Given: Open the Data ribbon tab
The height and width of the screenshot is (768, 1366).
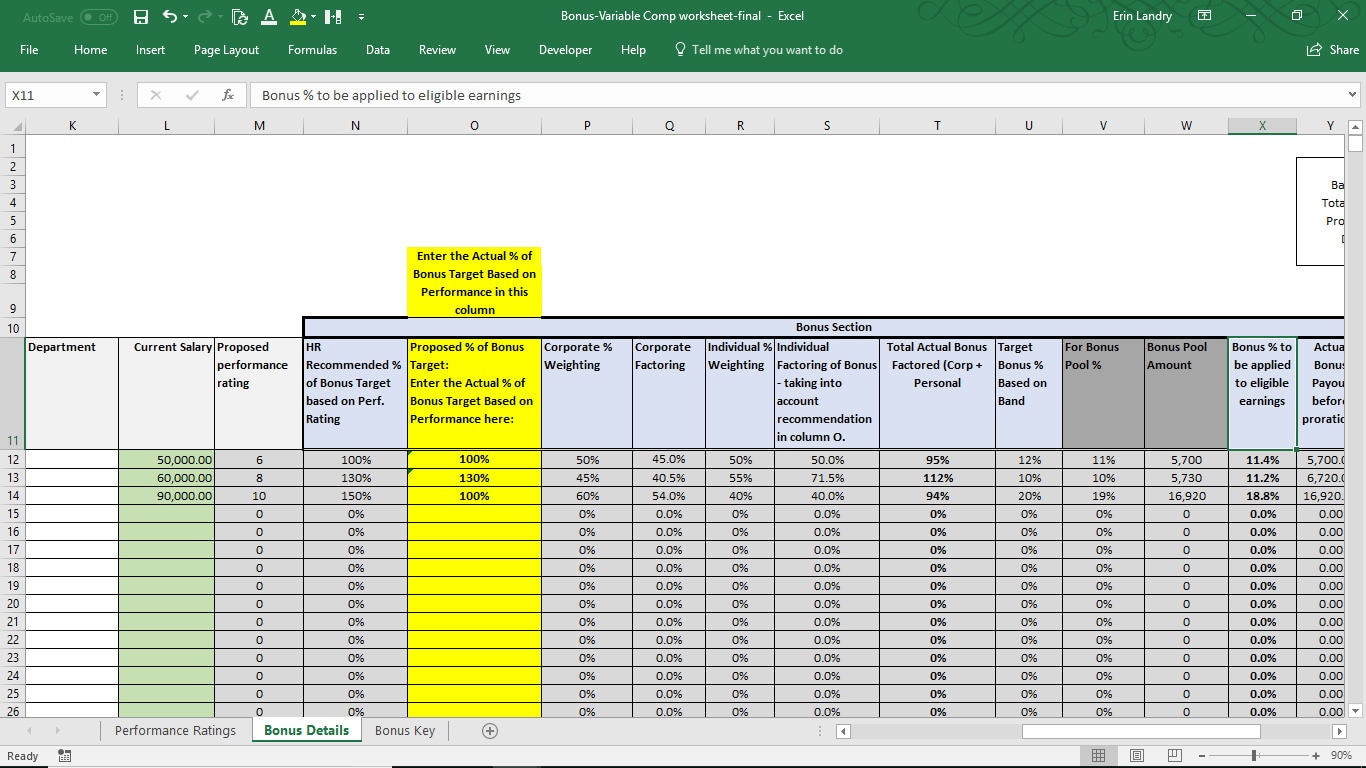Looking at the screenshot, I should (378, 49).
